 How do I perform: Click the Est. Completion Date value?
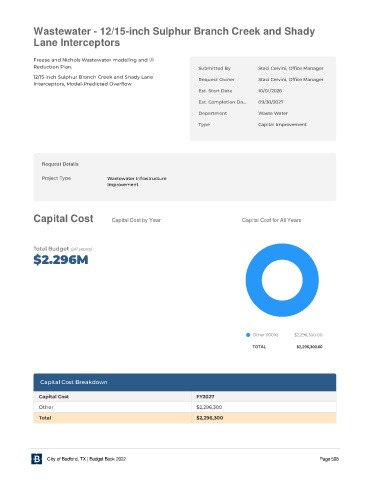click(271, 102)
